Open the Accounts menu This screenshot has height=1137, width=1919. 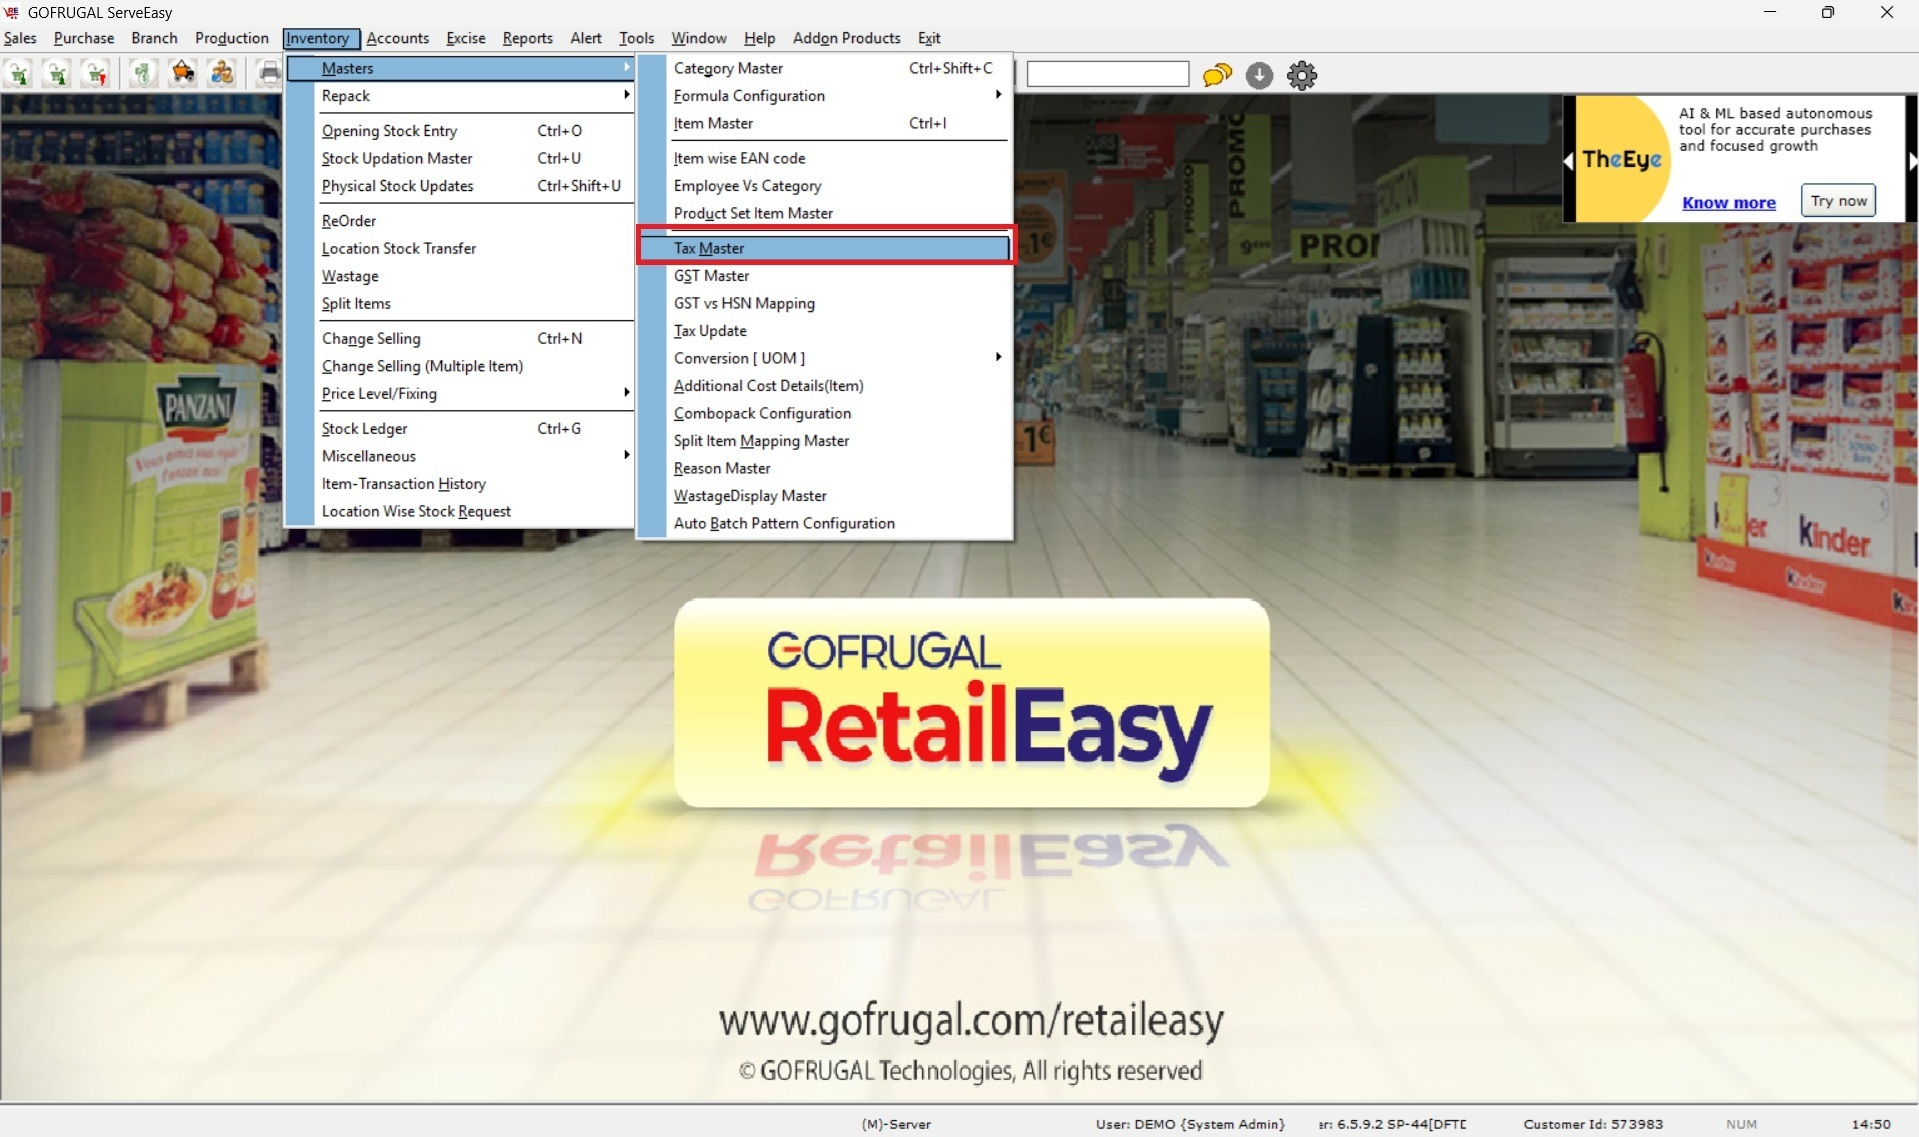click(x=398, y=38)
